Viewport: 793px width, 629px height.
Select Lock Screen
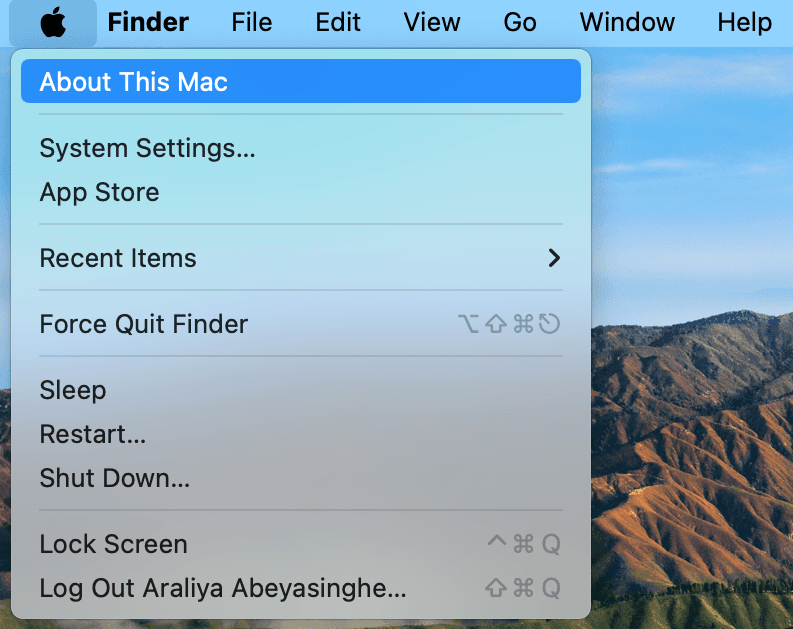(113, 544)
